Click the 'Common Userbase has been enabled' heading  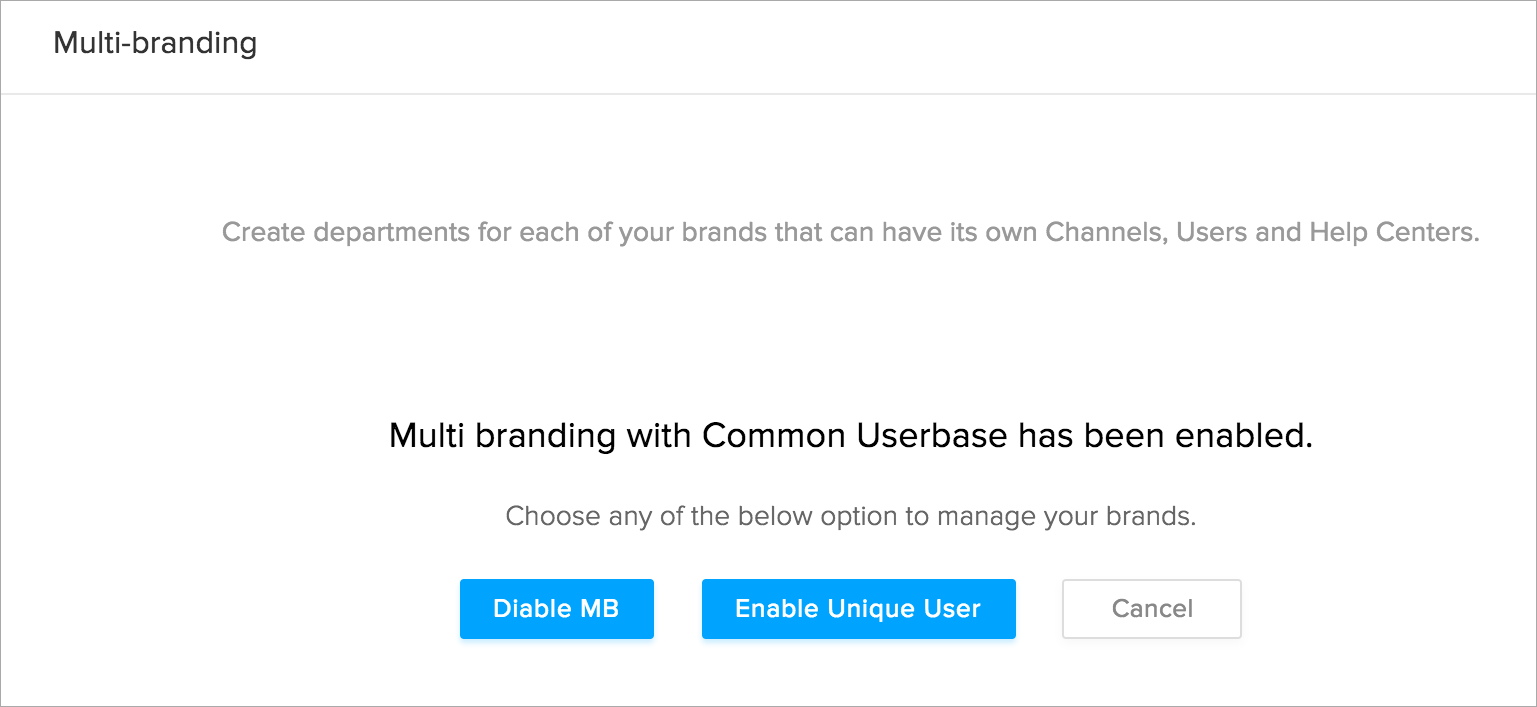[x=850, y=436]
